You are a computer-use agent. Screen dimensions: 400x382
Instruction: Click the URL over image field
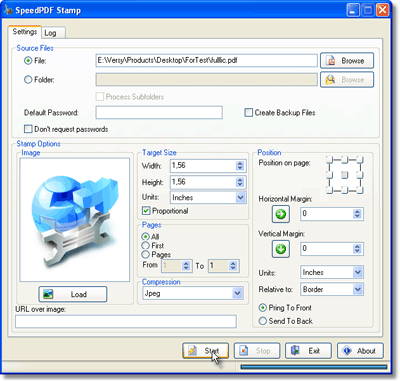(x=126, y=321)
